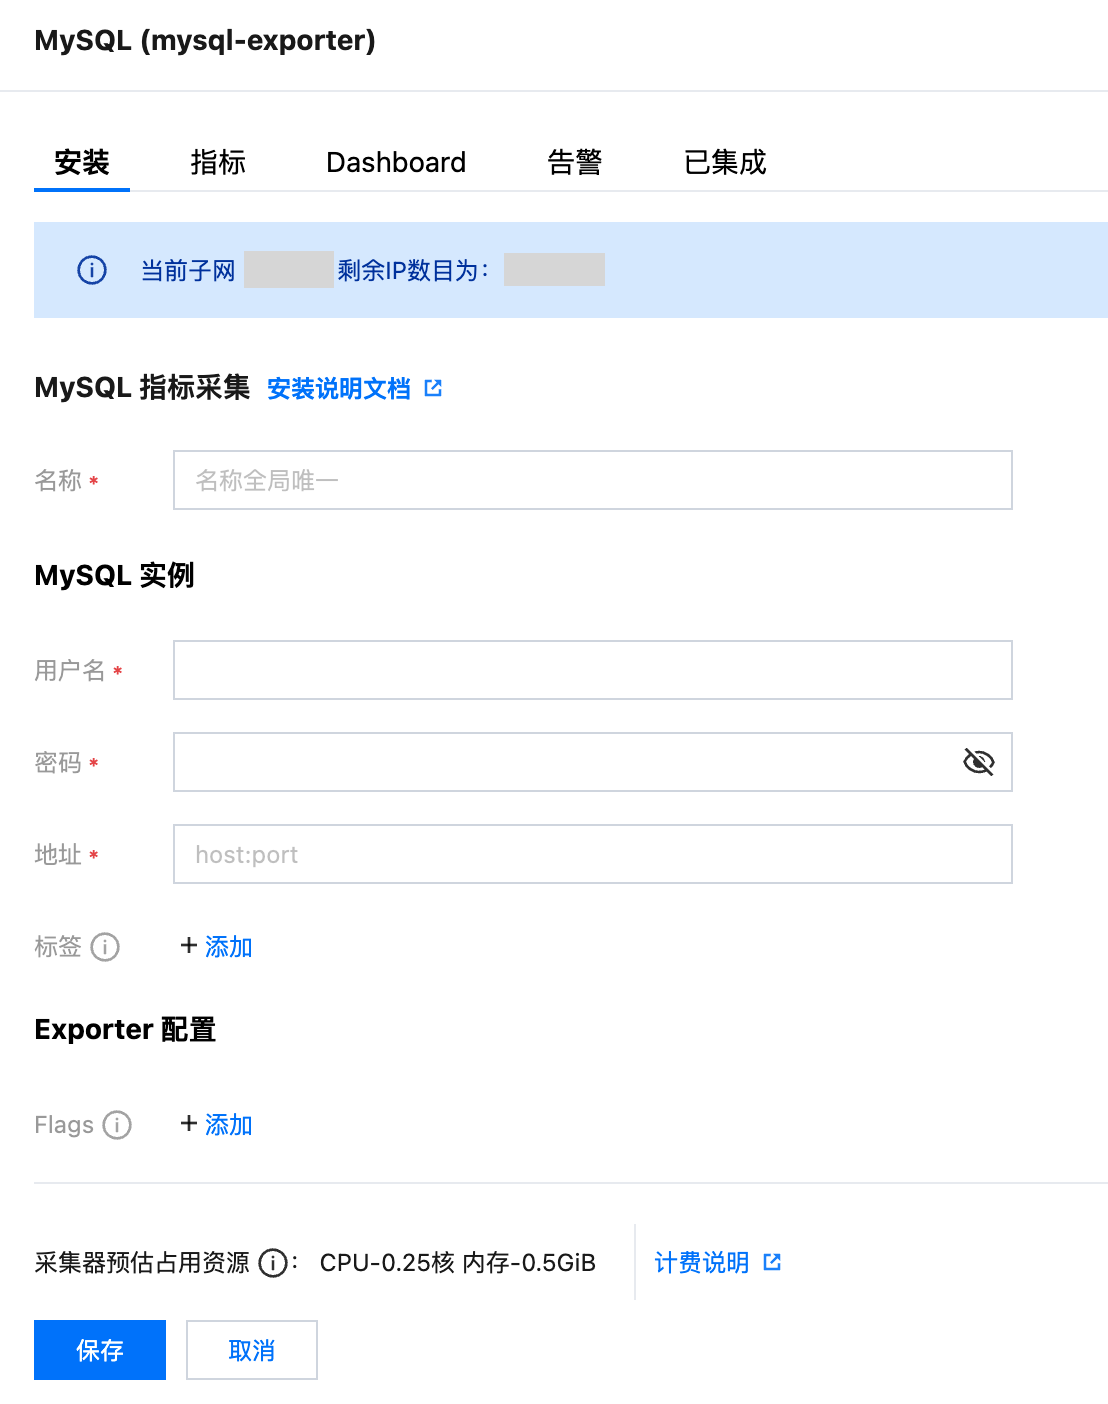Click 添加 link in the Flags row
The width and height of the screenshot is (1108, 1404).
click(229, 1124)
